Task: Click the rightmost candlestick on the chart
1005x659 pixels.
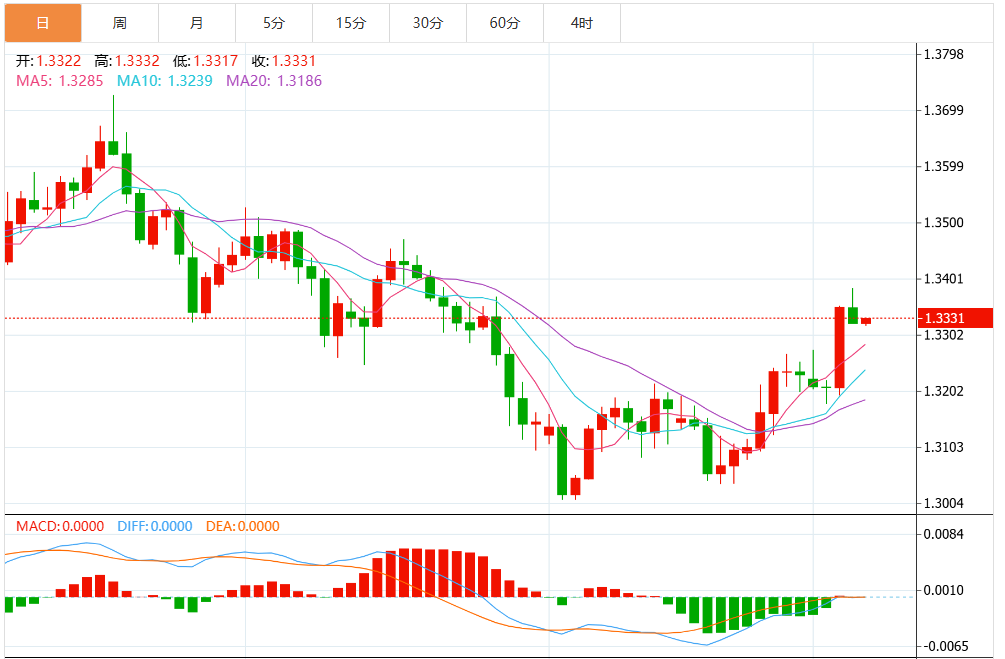Action: [x=866, y=321]
